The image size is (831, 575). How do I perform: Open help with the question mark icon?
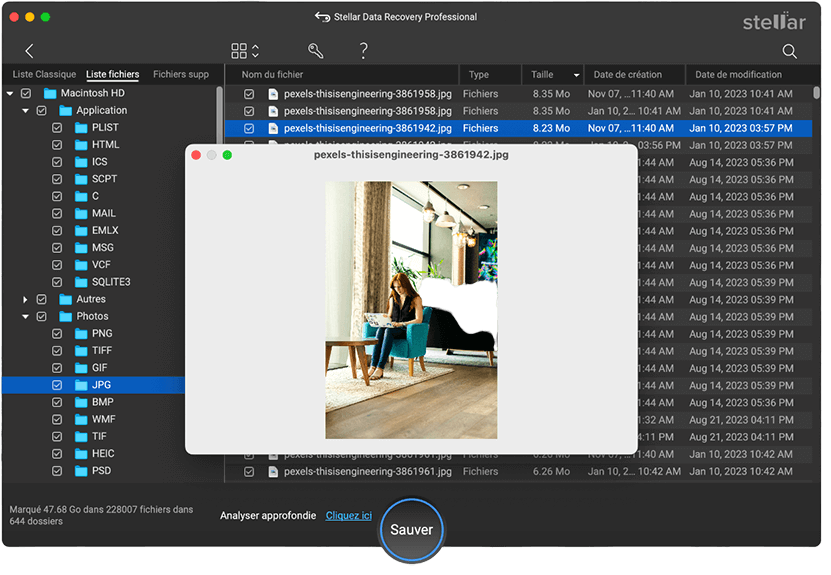click(x=363, y=51)
